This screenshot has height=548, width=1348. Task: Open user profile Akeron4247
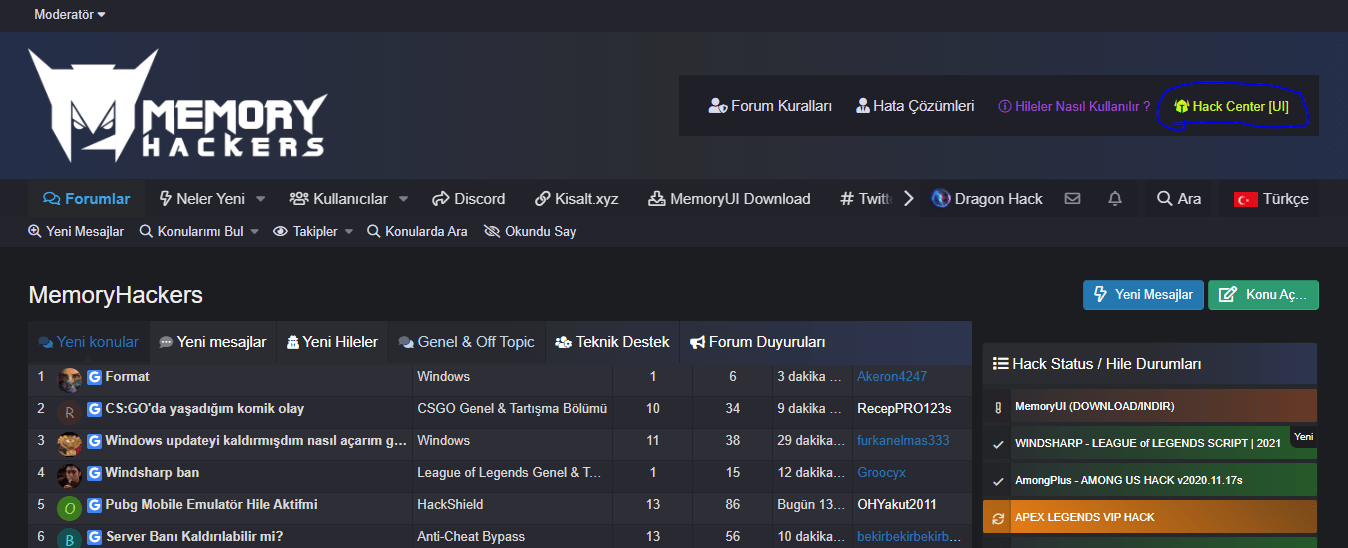[892, 377]
